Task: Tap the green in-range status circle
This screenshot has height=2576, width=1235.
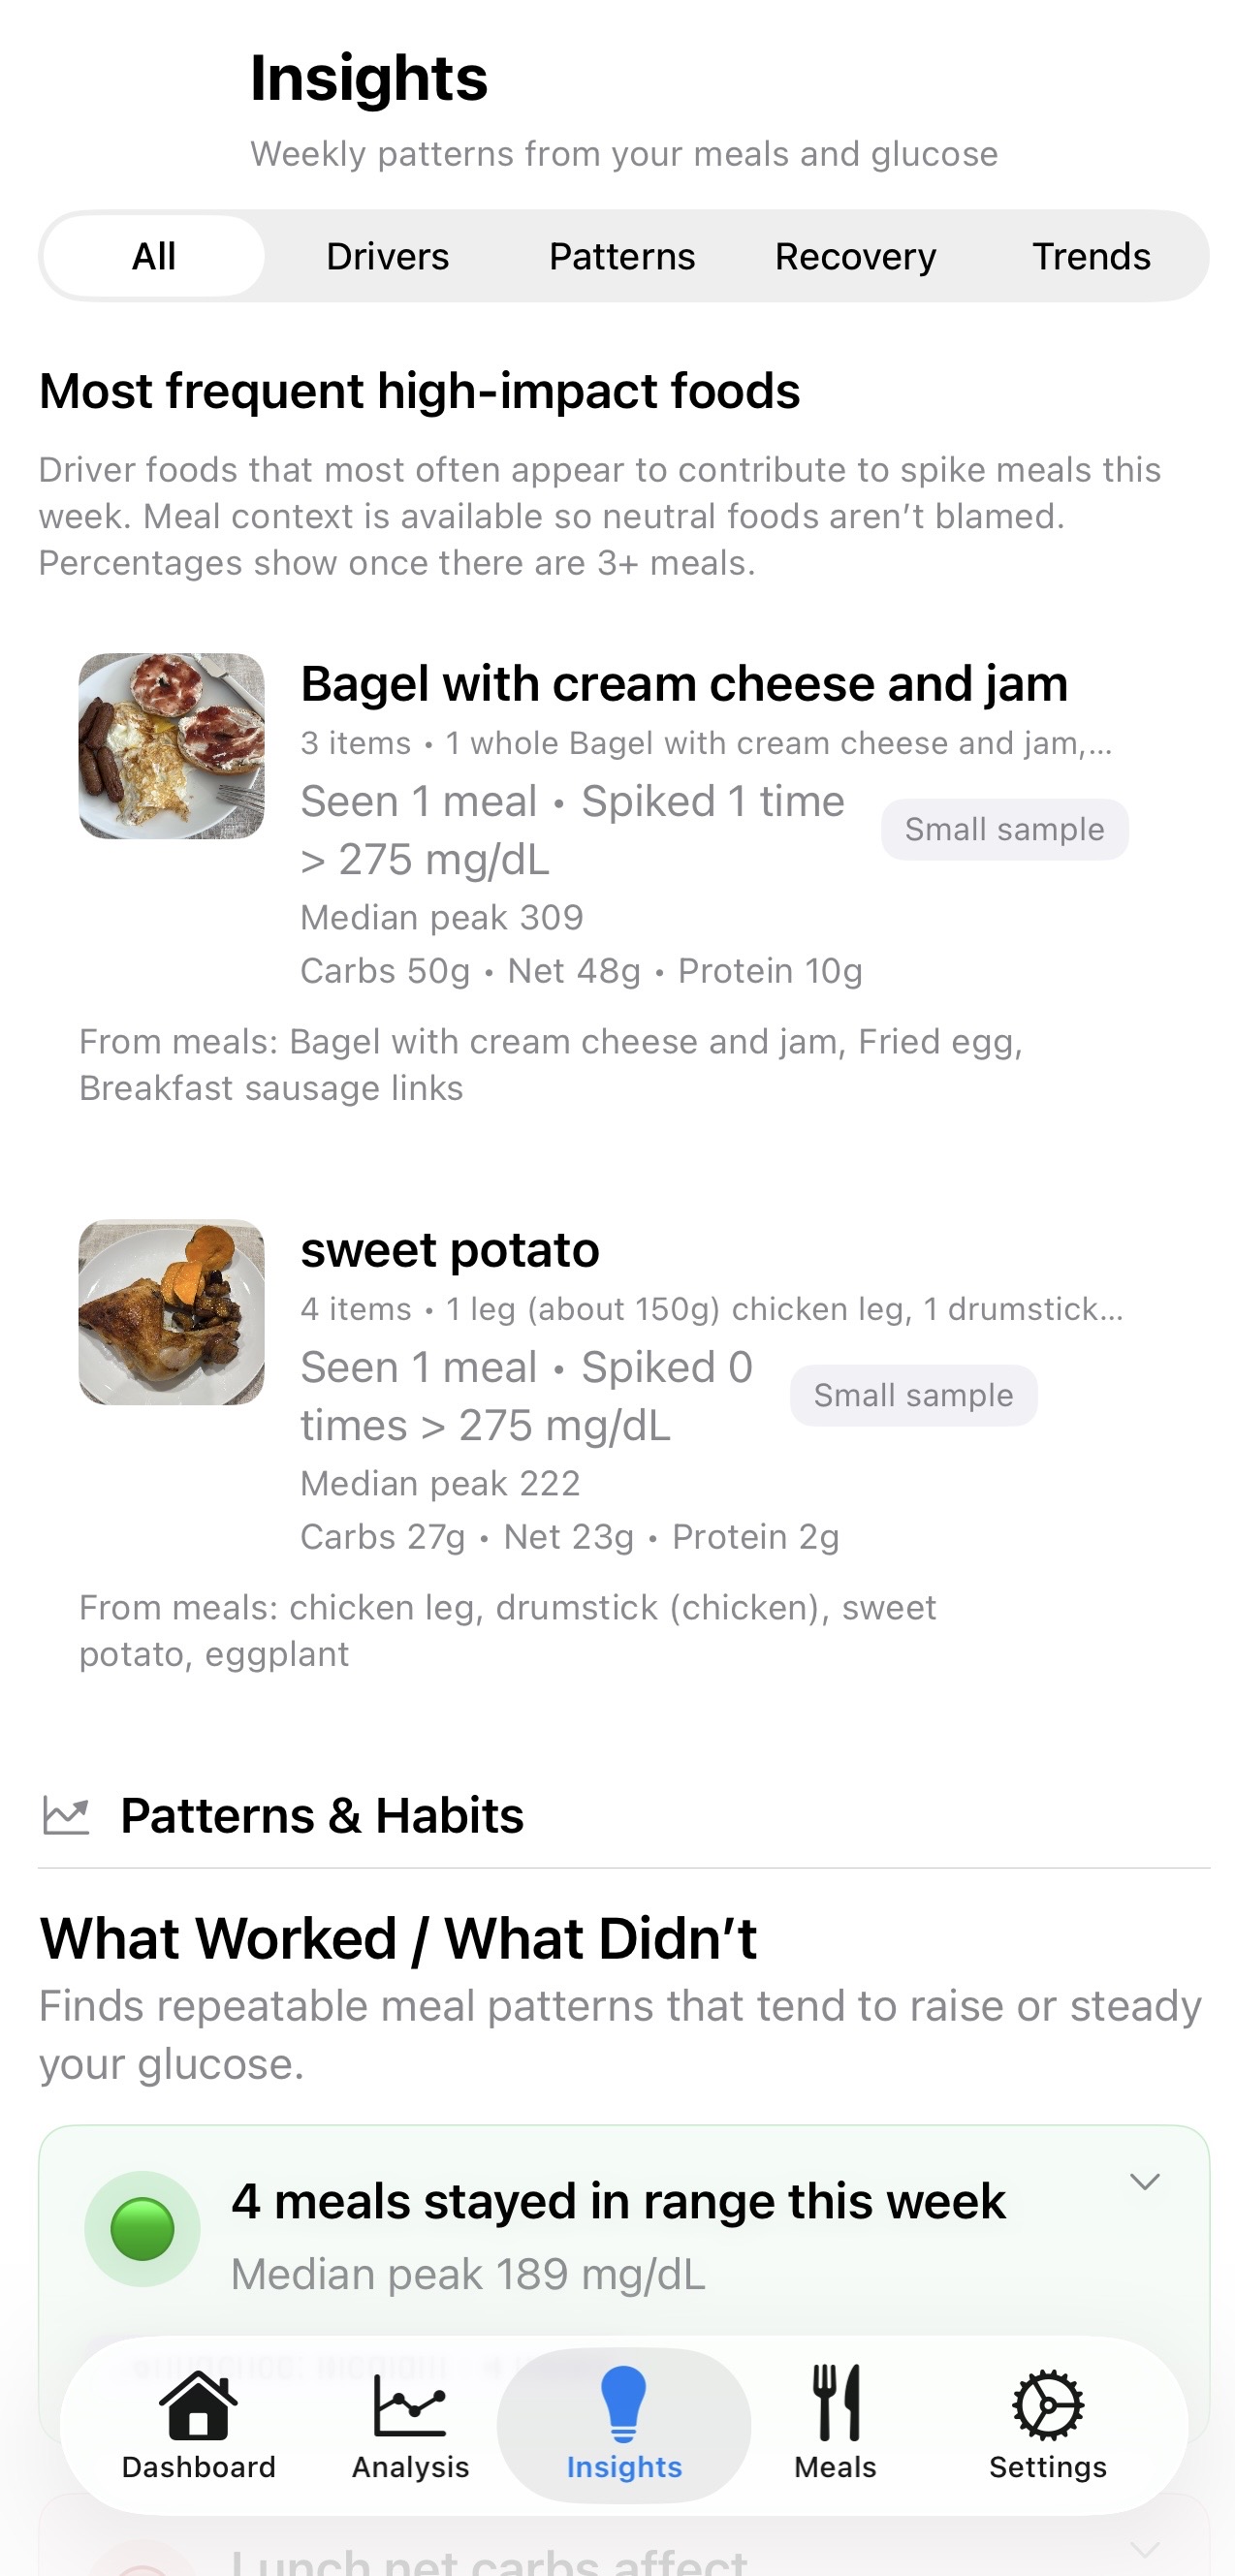Action: [x=142, y=2228]
